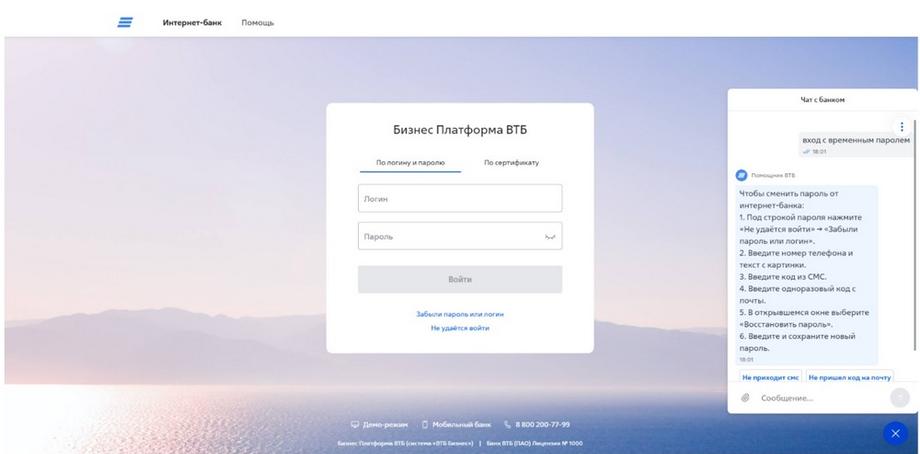The image size is (920, 454).
Task: Click the Чат с банком header title
Action: pos(823,100)
